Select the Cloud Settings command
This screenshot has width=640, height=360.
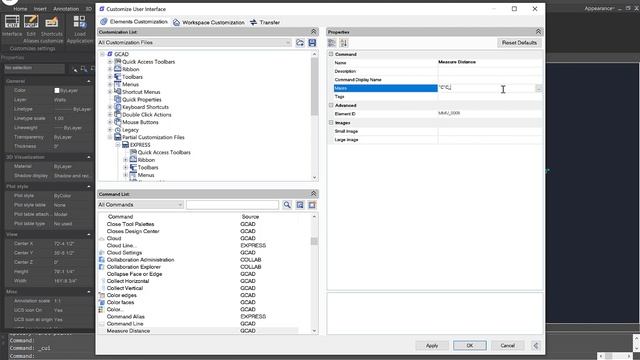[124, 253]
